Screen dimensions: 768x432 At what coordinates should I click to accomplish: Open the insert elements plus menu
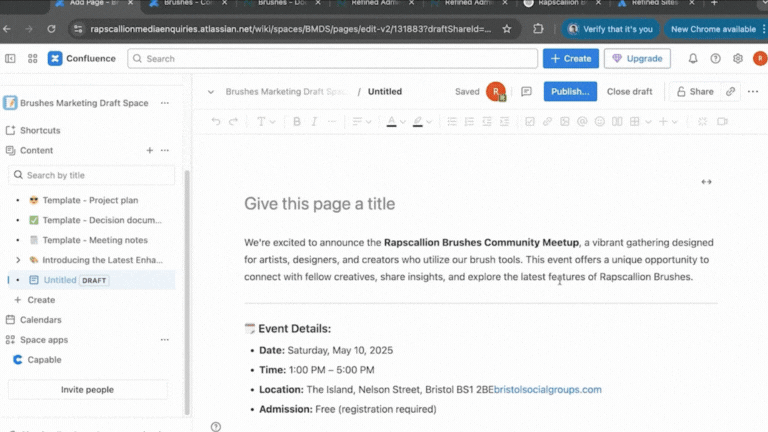[x=668, y=121]
